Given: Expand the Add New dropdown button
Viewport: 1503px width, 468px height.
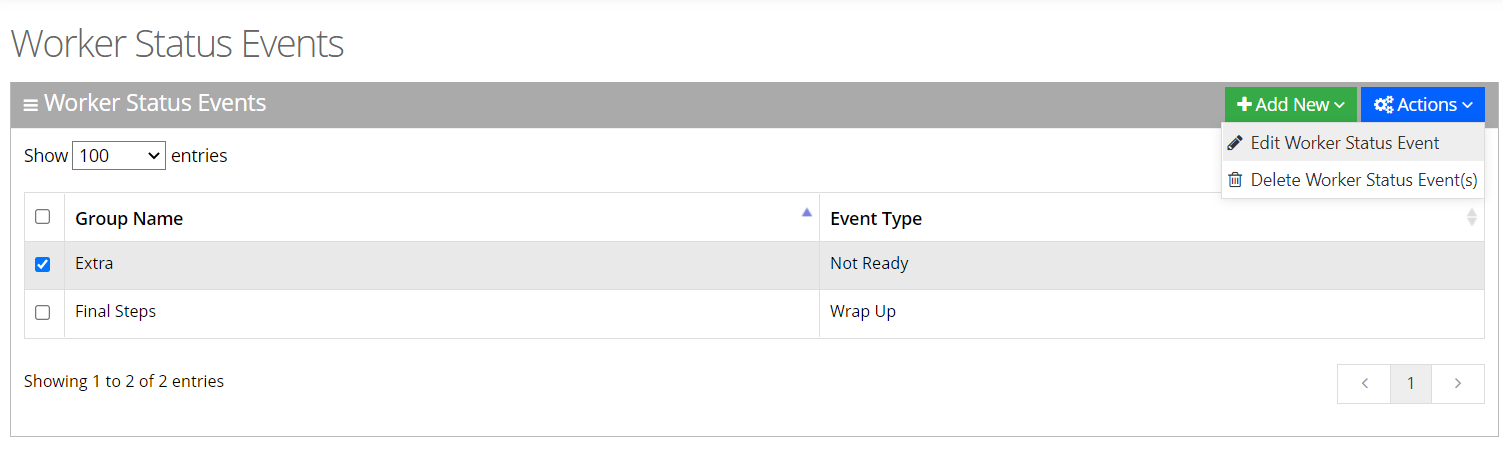Looking at the screenshot, I should [x=1290, y=105].
